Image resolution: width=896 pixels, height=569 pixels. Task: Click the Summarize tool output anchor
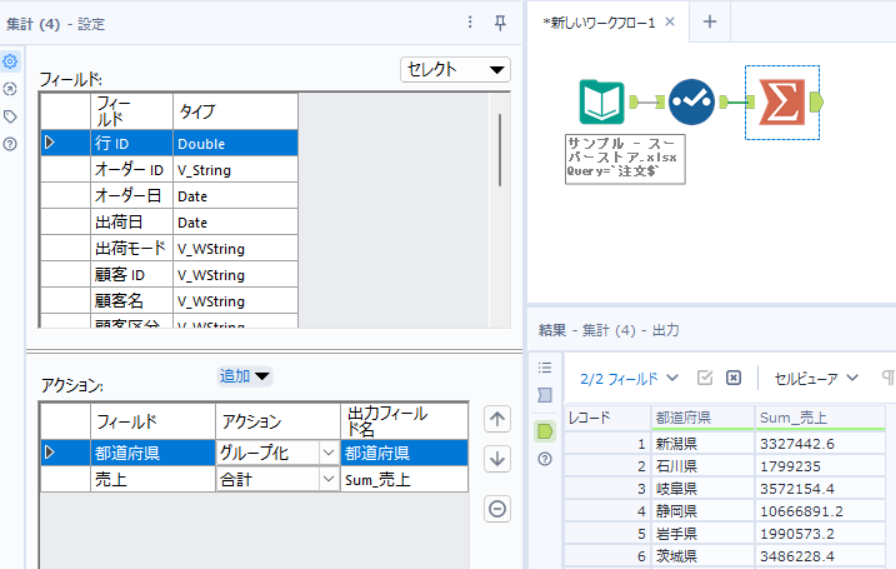[817, 102]
